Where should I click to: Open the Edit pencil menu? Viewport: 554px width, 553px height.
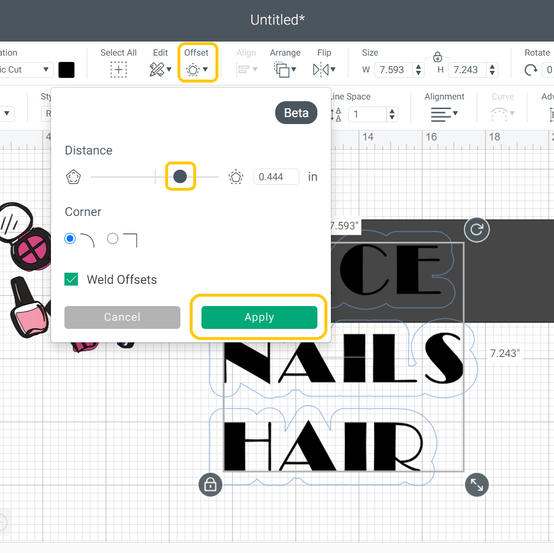(x=157, y=69)
